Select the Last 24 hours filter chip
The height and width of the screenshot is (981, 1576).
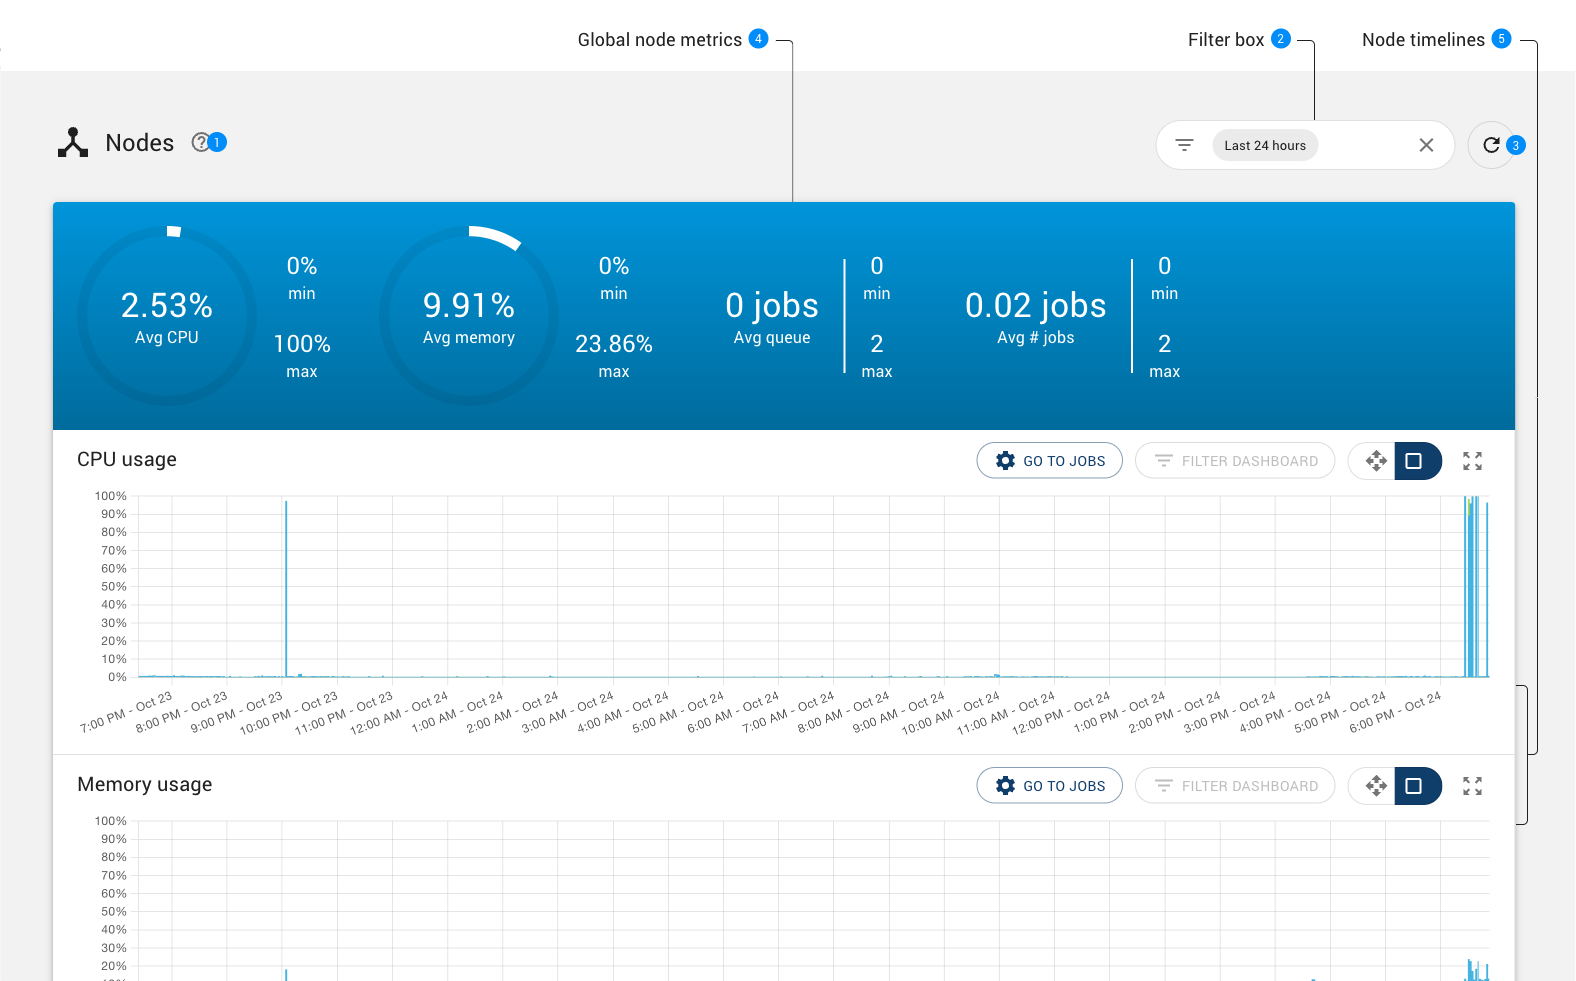1265,145
